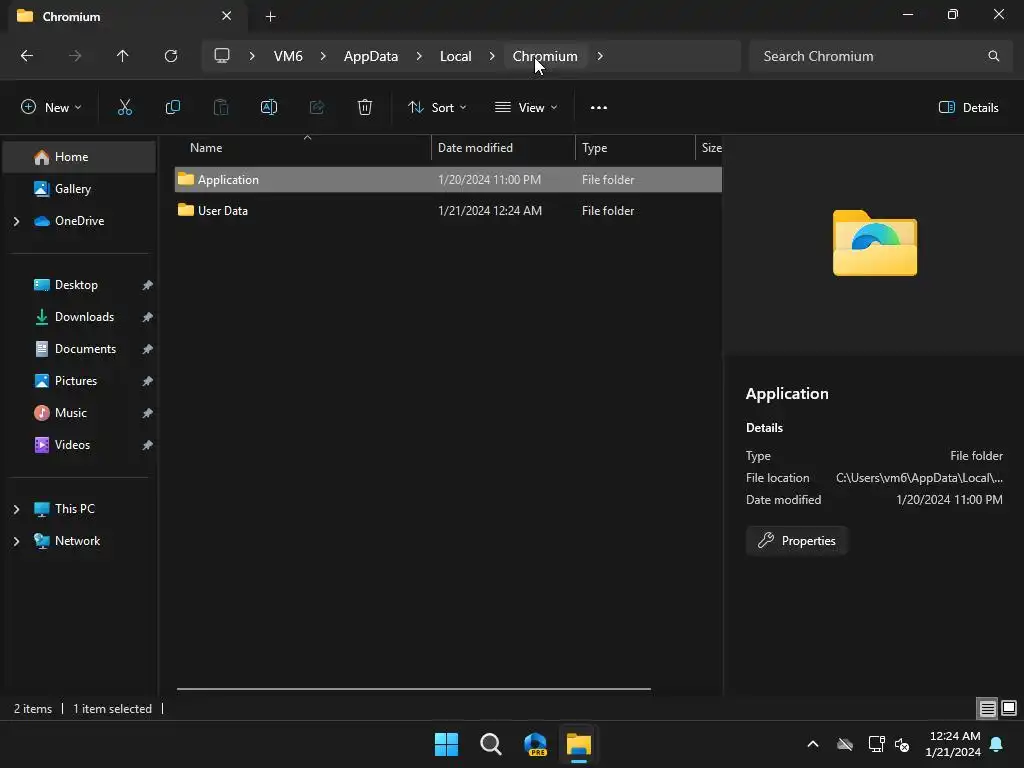Viewport: 1024px width, 768px height.
Task: Go forward with the right arrow
Action: pos(75,56)
